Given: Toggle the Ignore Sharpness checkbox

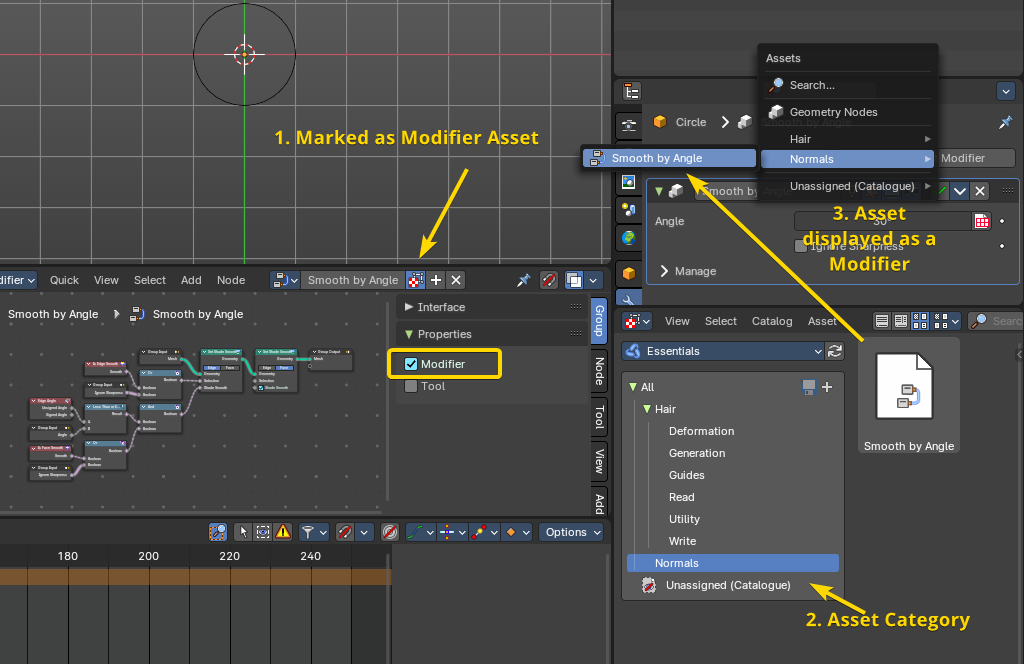Looking at the screenshot, I should pyautogui.click(x=801, y=246).
